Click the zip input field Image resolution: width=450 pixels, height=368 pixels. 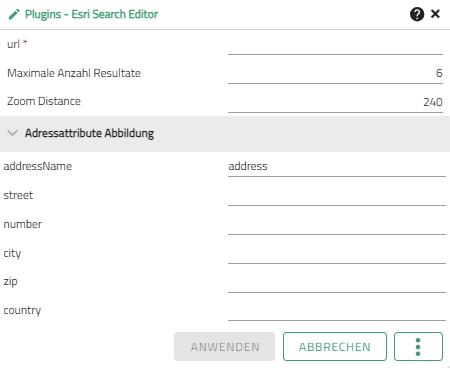coord(337,283)
